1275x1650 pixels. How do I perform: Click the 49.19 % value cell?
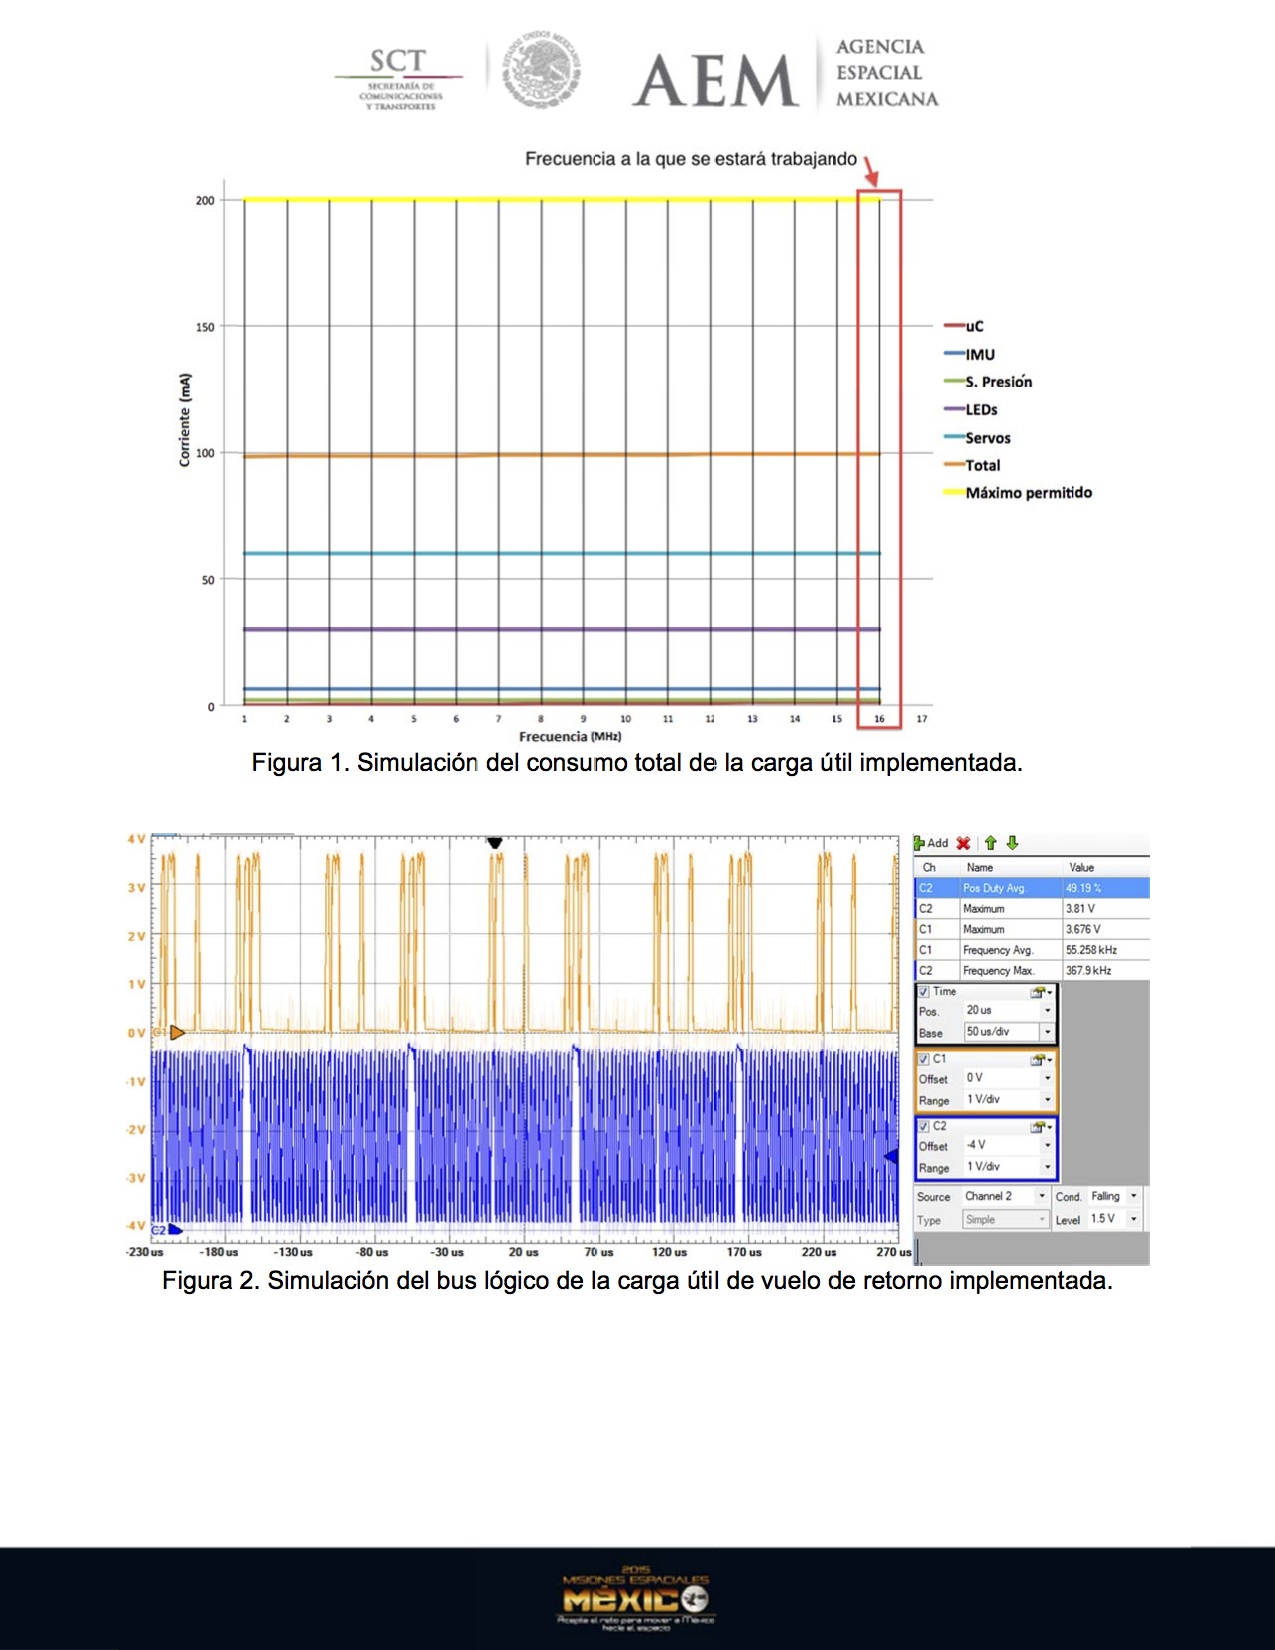tap(1106, 888)
